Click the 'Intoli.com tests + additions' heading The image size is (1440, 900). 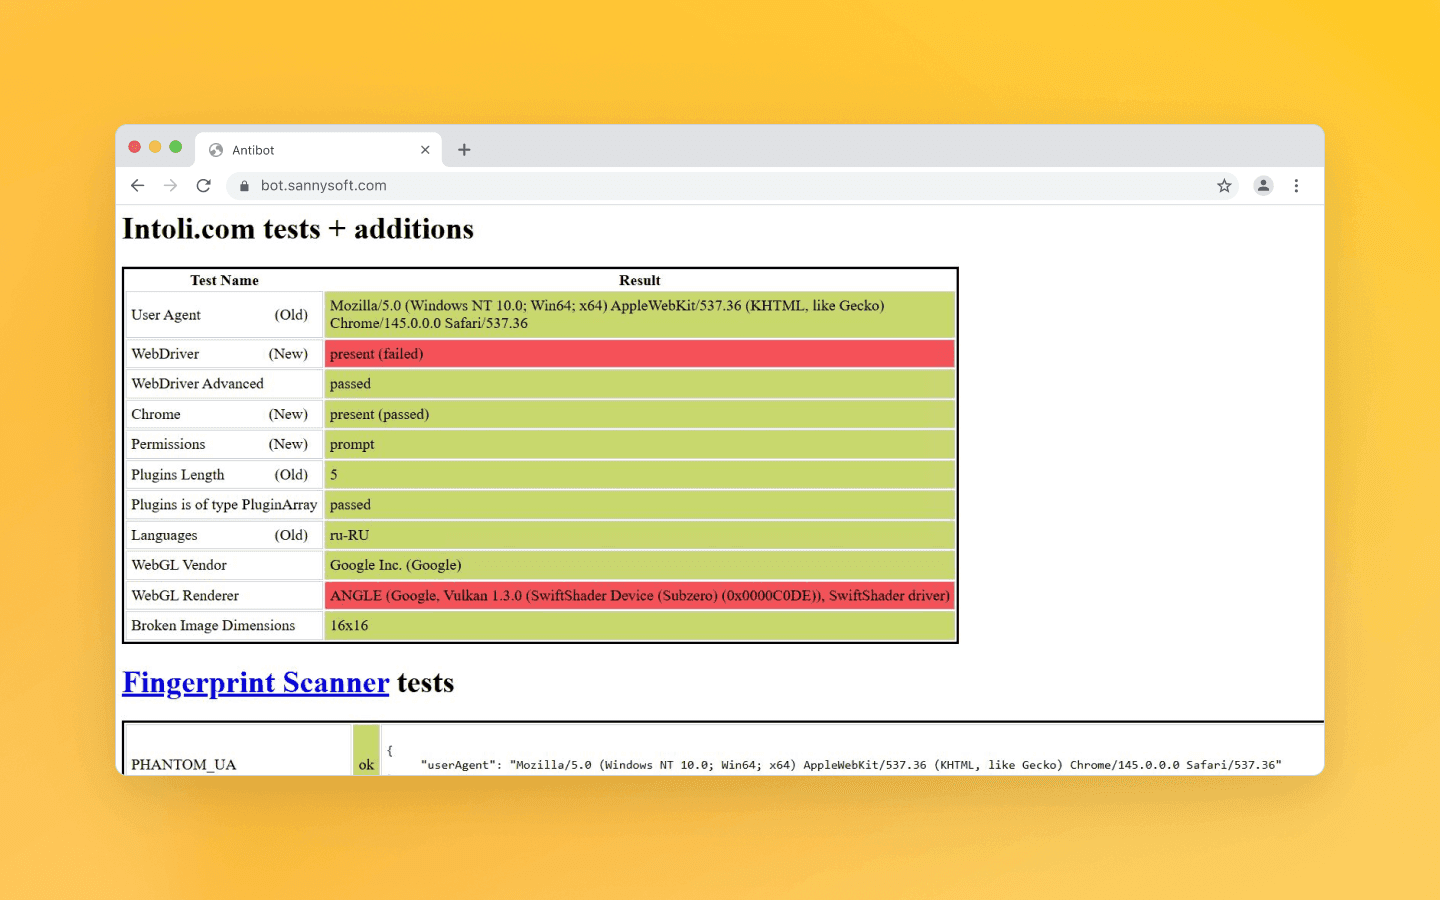point(298,229)
